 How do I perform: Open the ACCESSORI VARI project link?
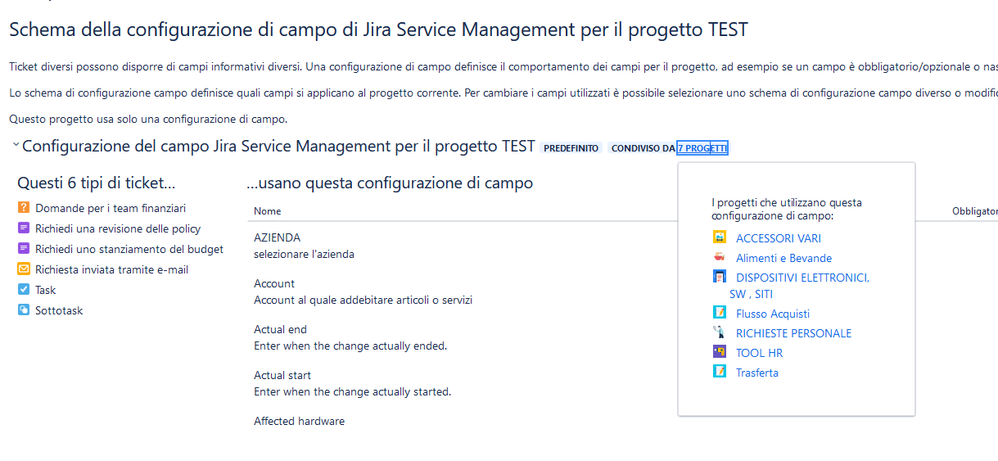pos(778,238)
